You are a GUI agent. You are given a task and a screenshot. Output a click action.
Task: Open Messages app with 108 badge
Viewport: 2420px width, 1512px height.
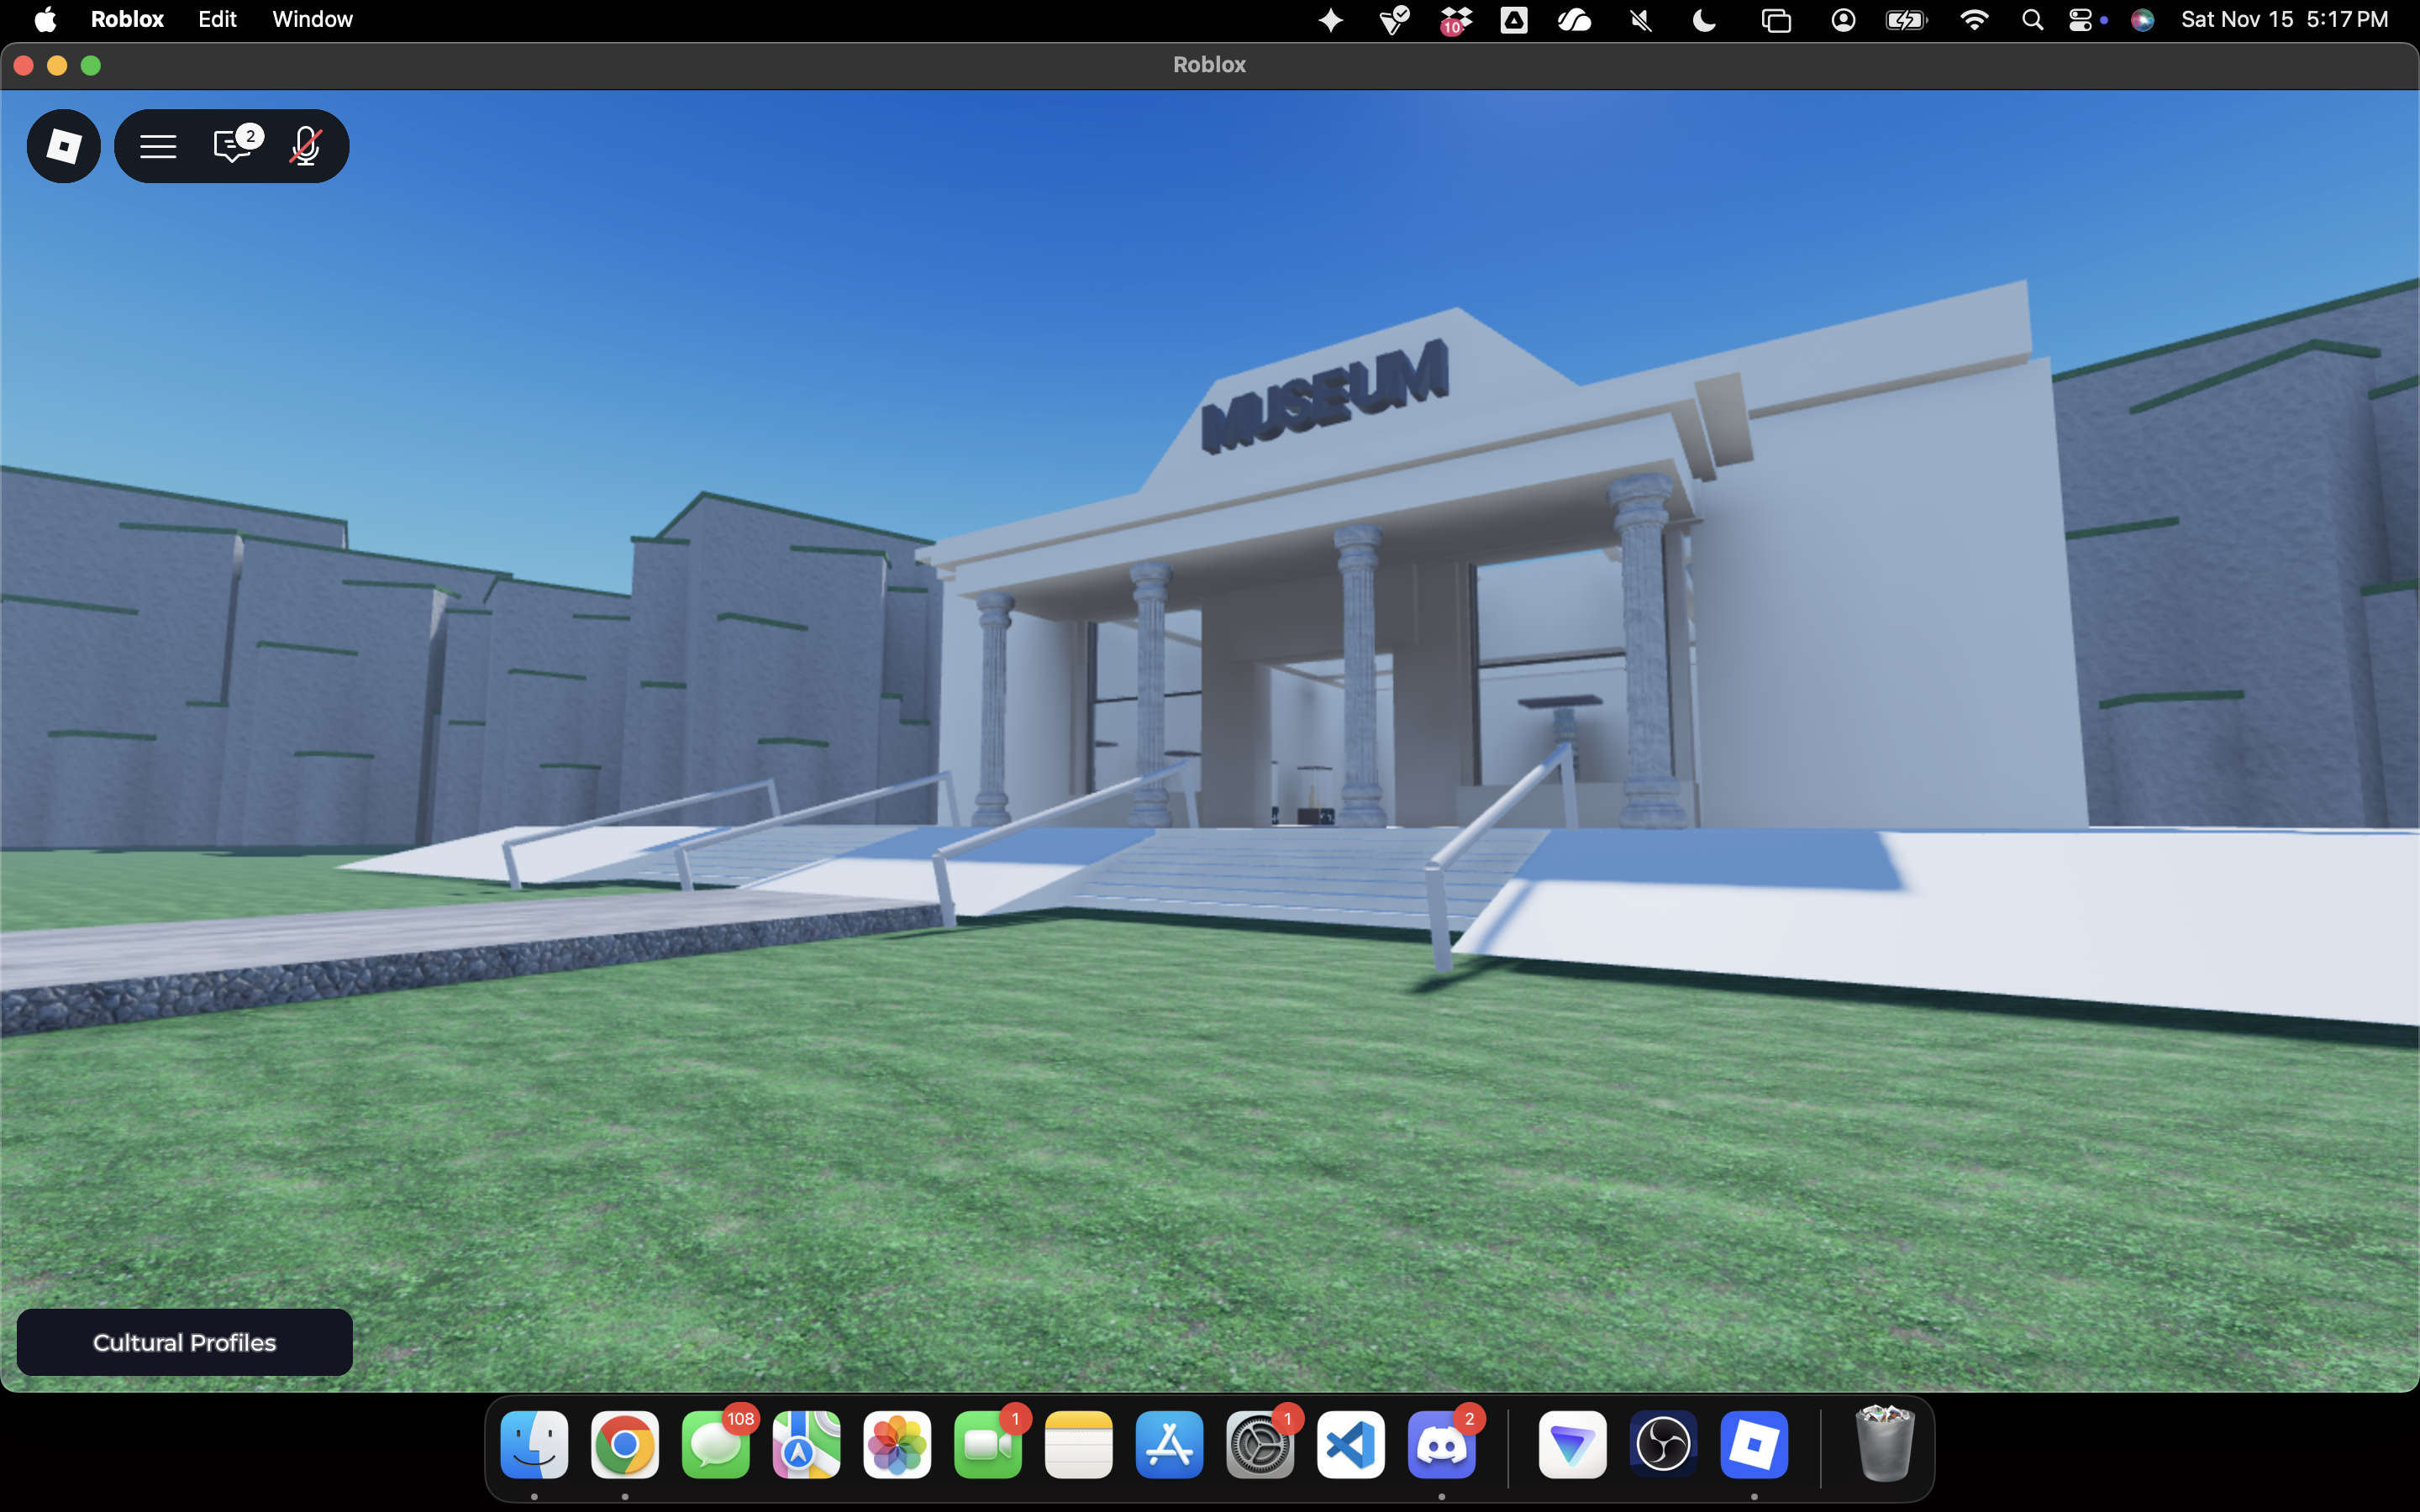[x=716, y=1445]
